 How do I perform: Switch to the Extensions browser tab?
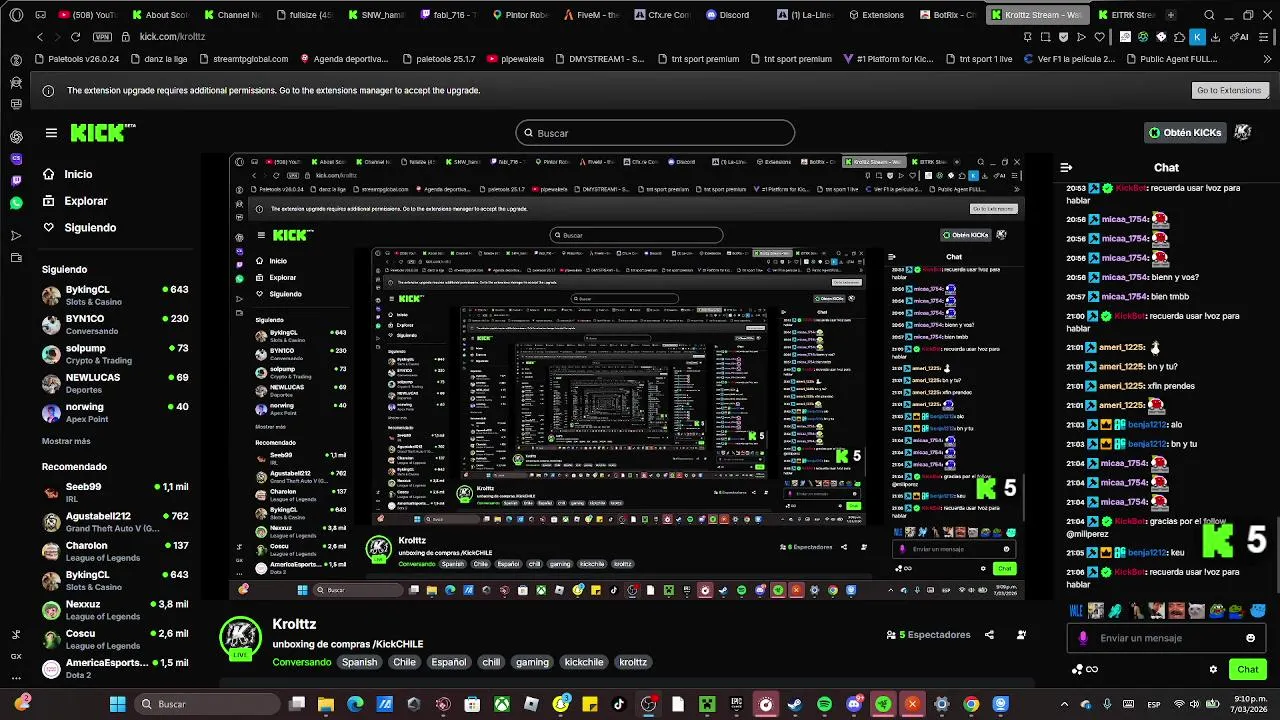[877, 15]
